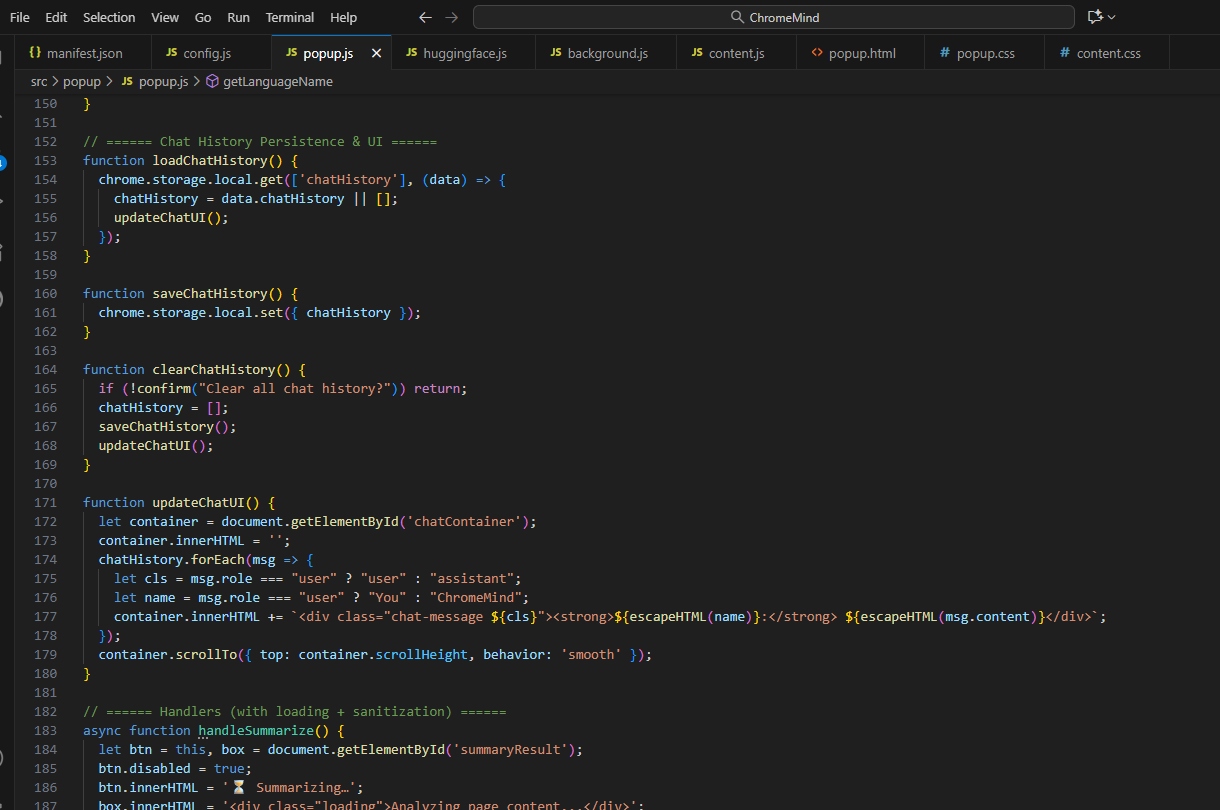Switch to the huggingface.js tab
The height and width of the screenshot is (810, 1220).
click(466, 53)
